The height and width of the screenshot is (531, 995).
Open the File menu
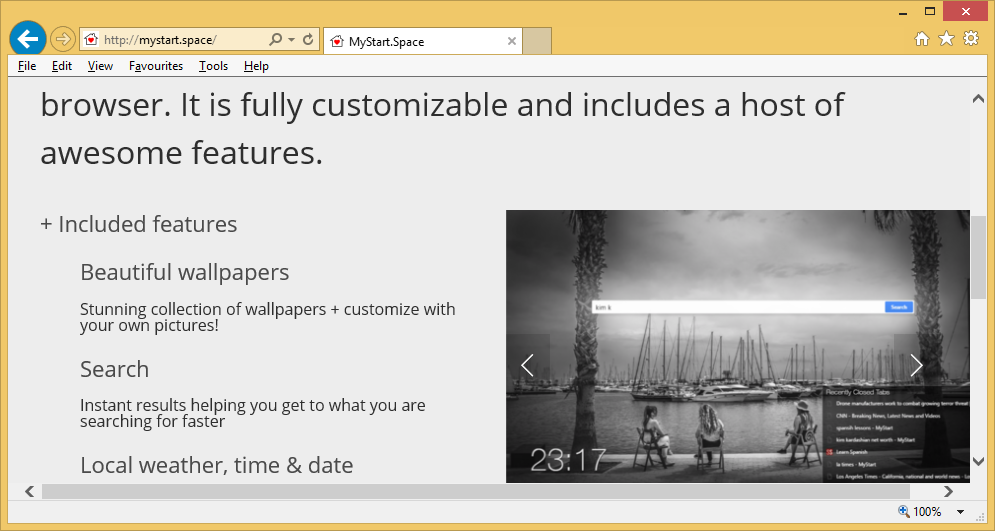click(27, 66)
